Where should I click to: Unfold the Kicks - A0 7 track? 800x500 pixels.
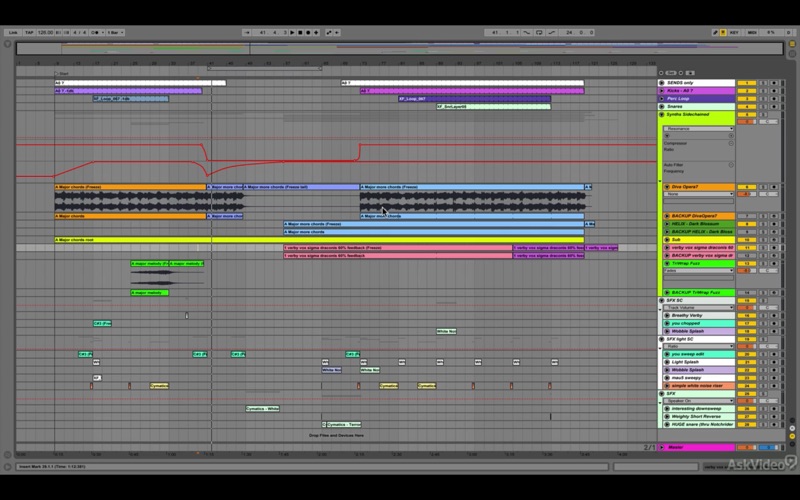click(x=662, y=91)
